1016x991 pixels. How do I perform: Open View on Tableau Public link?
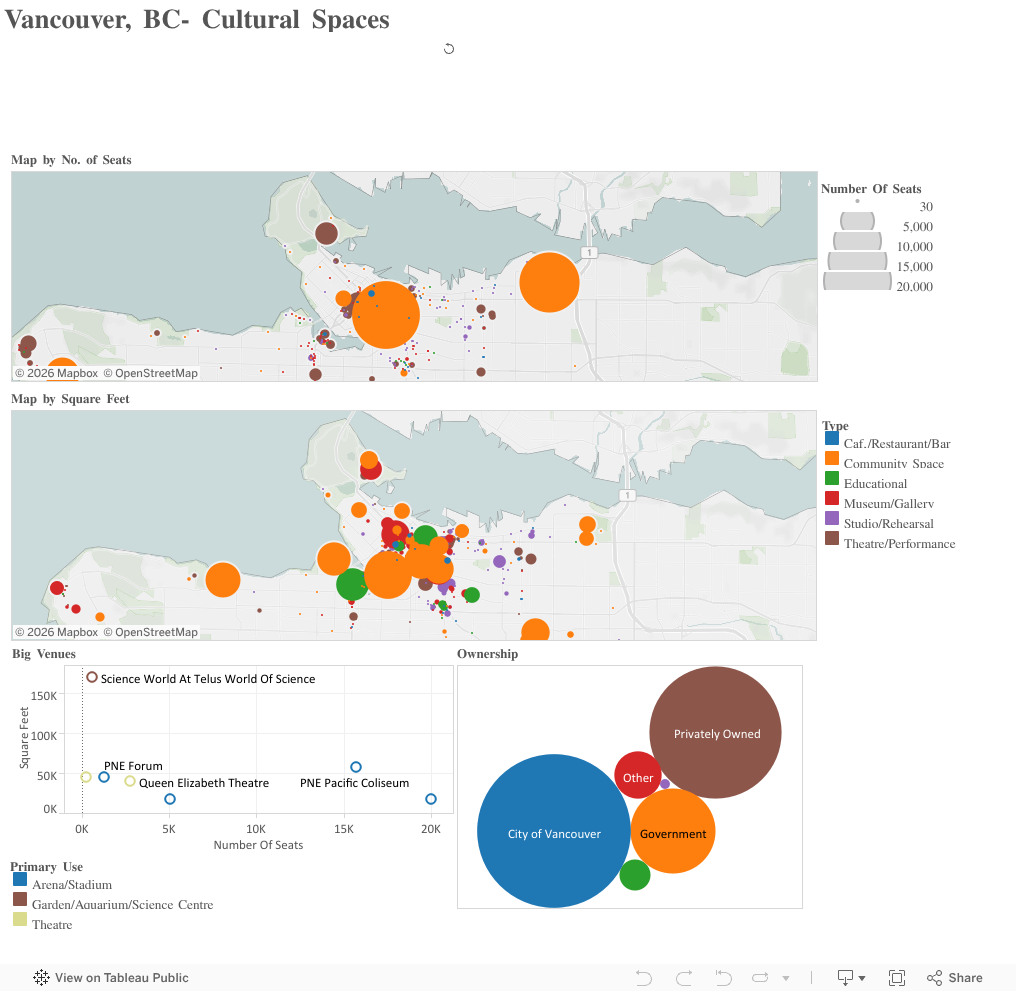tap(121, 978)
